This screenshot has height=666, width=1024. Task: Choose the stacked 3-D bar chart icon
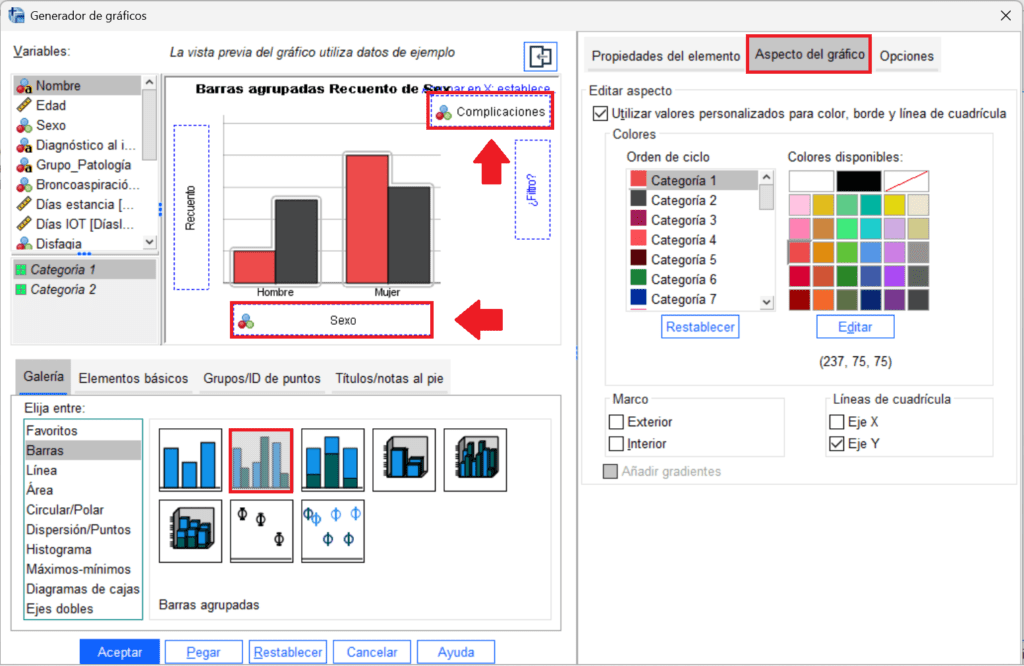[x=189, y=531]
